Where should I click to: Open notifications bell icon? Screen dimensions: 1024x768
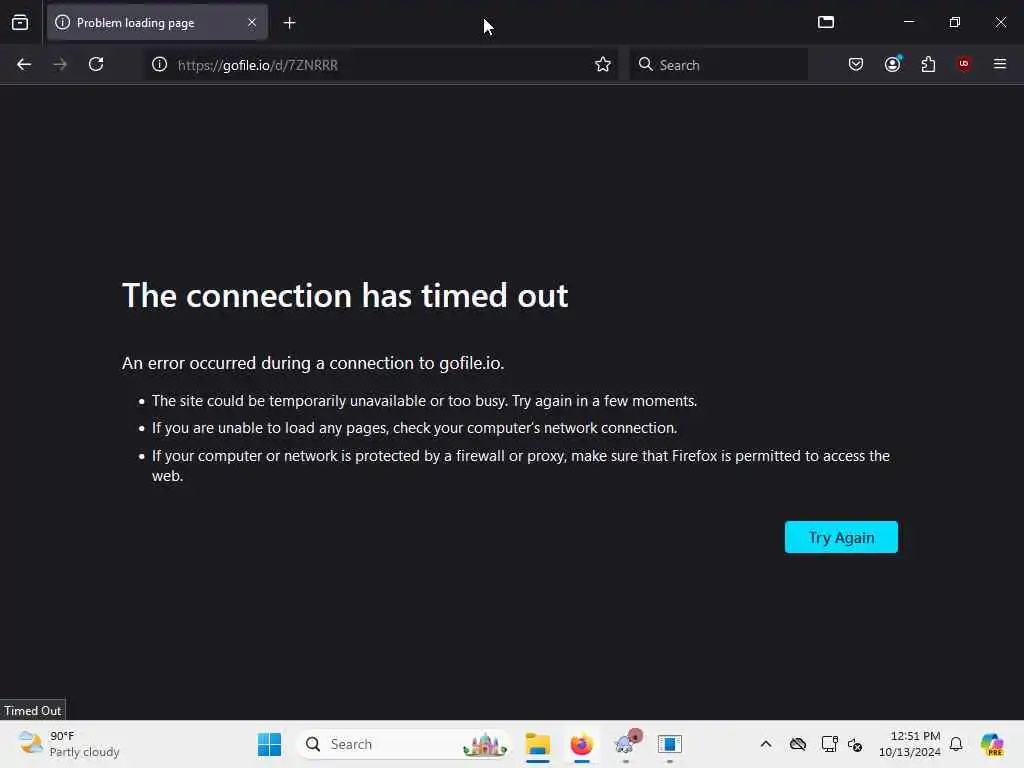[x=956, y=744]
